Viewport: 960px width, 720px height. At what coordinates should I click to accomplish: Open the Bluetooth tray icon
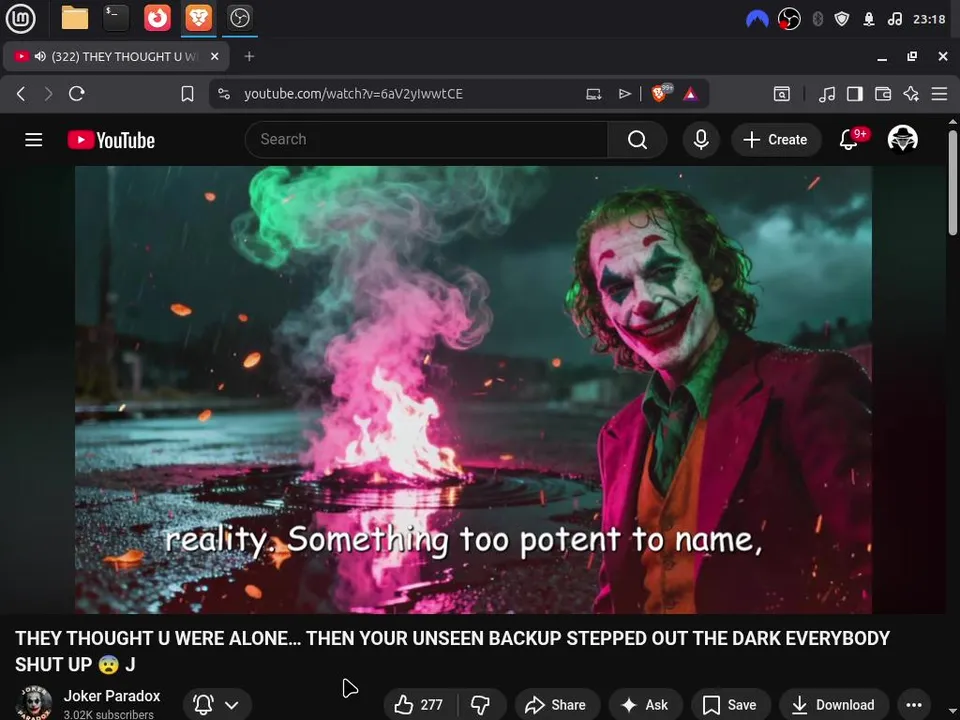(817, 19)
